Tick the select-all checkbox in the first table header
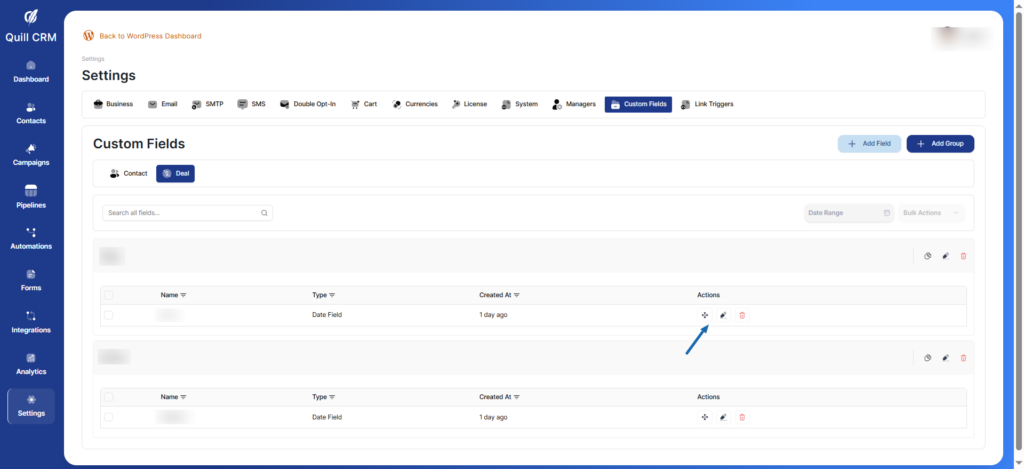This screenshot has height=469, width=1024. point(109,295)
